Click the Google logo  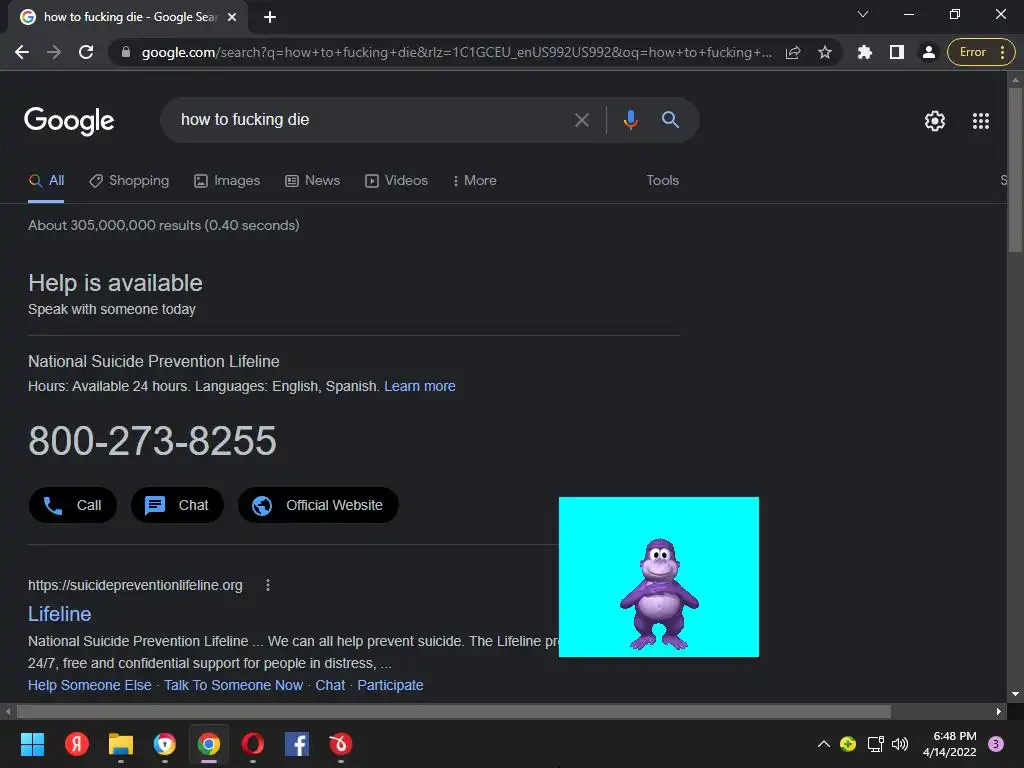click(x=69, y=121)
